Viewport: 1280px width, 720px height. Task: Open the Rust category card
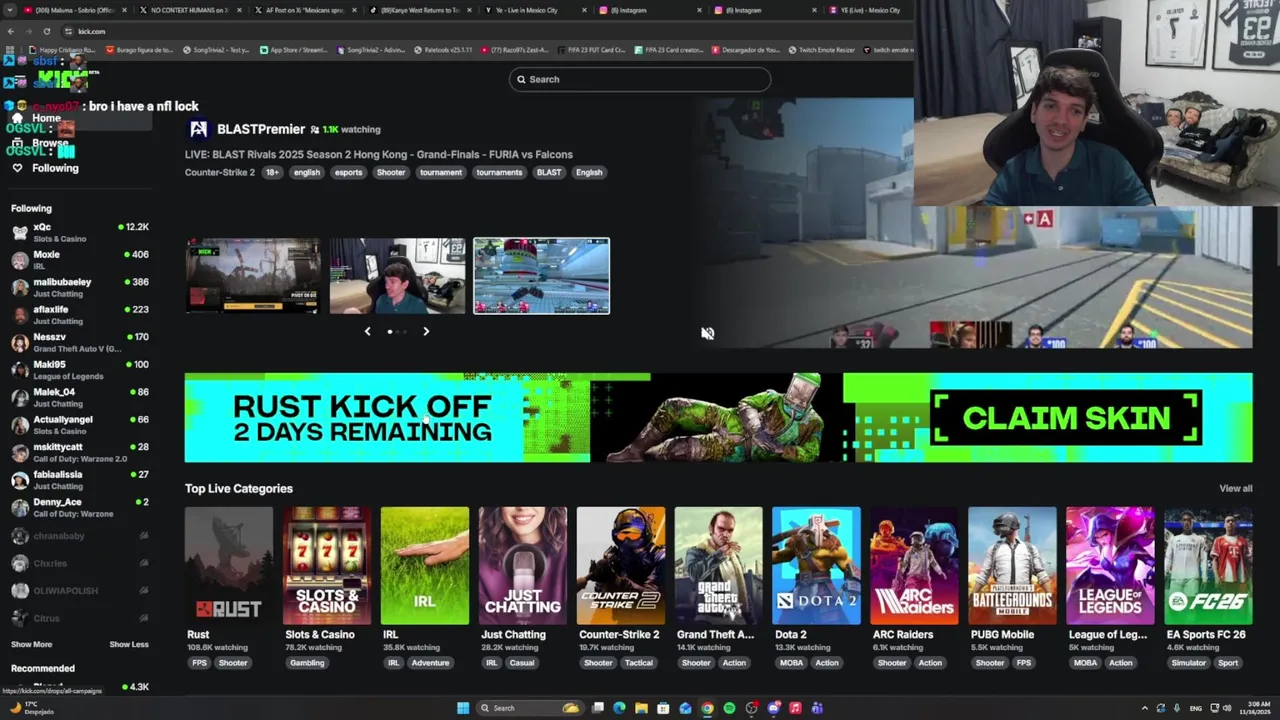click(229, 566)
